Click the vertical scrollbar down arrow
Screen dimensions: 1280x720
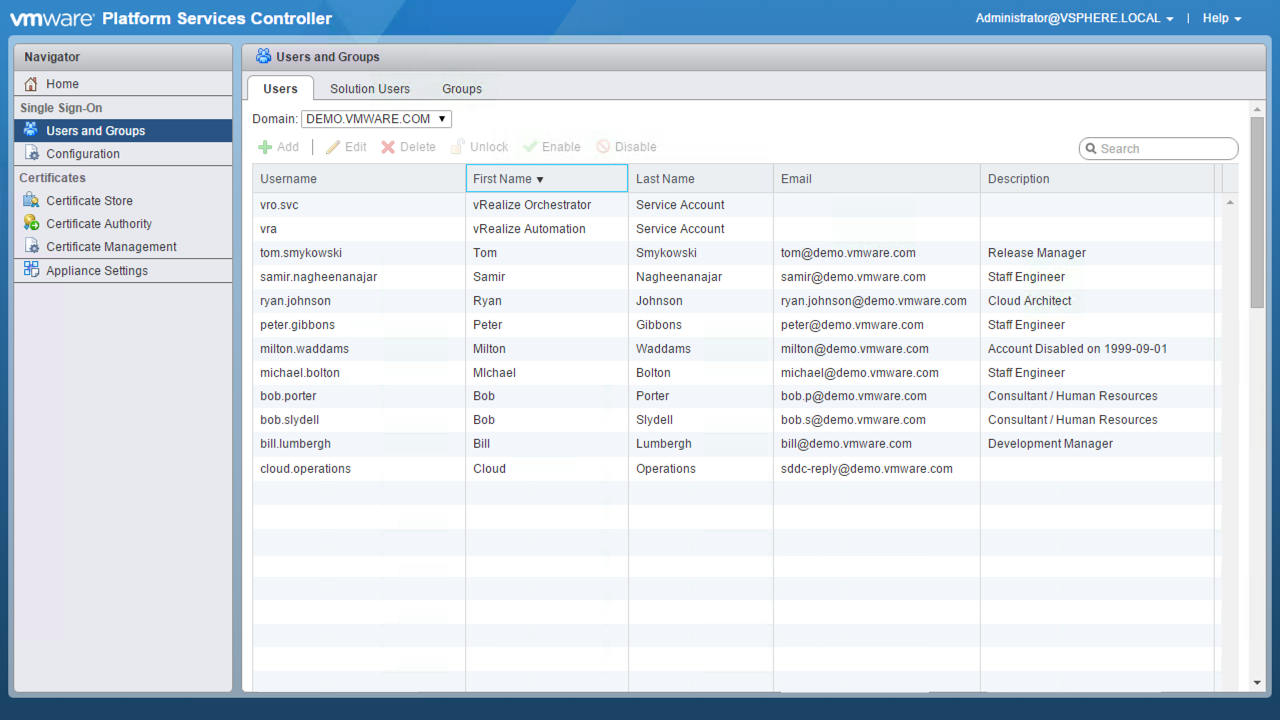pos(1257,683)
